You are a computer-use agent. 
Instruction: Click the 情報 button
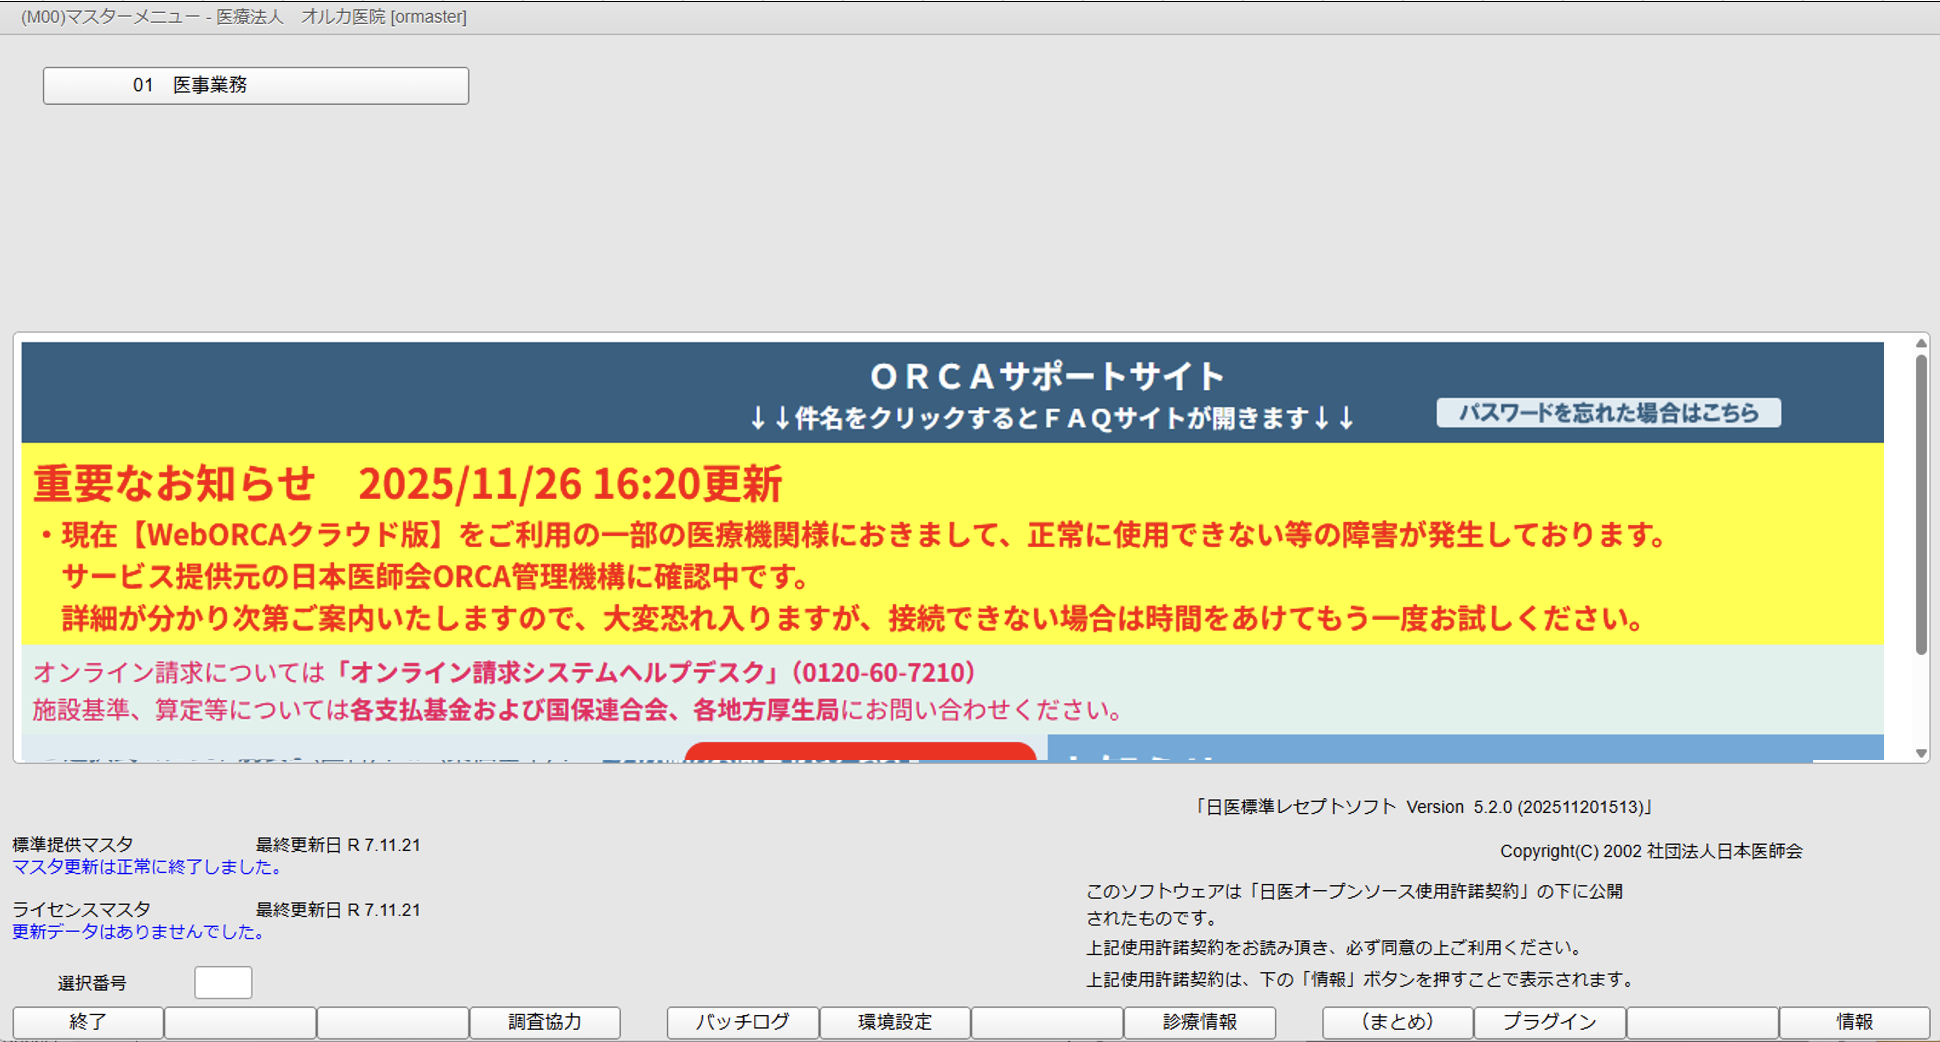[1855, 1022]
